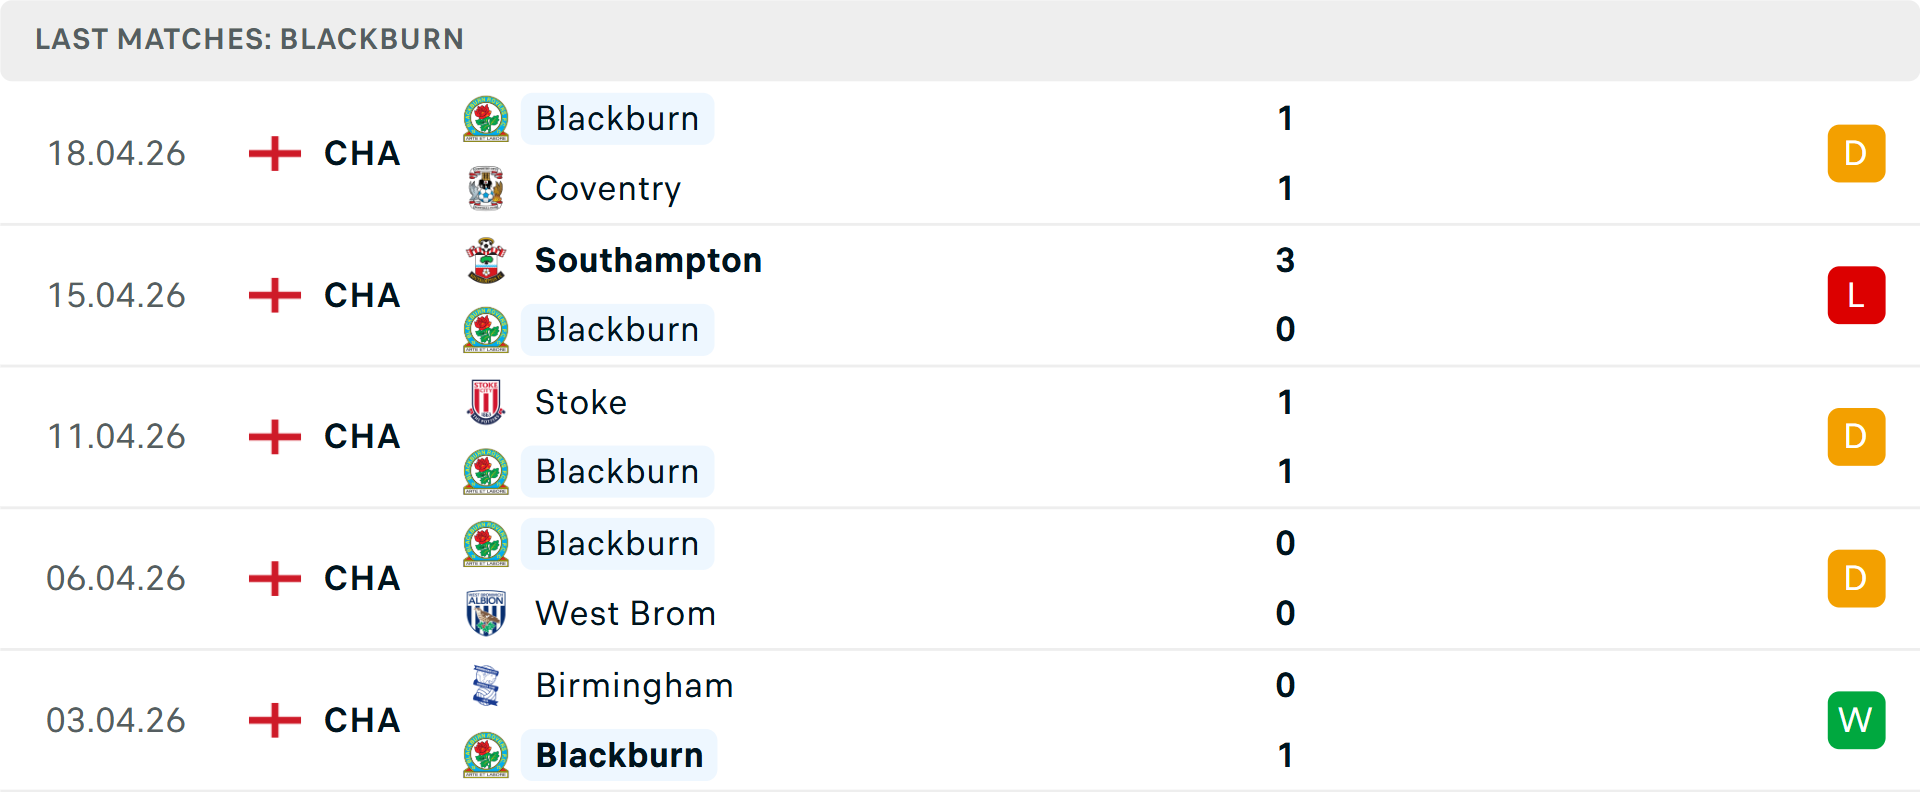1920x792 pixels.
Task: Click the Birmingham club badge
Action: point(486,686)
